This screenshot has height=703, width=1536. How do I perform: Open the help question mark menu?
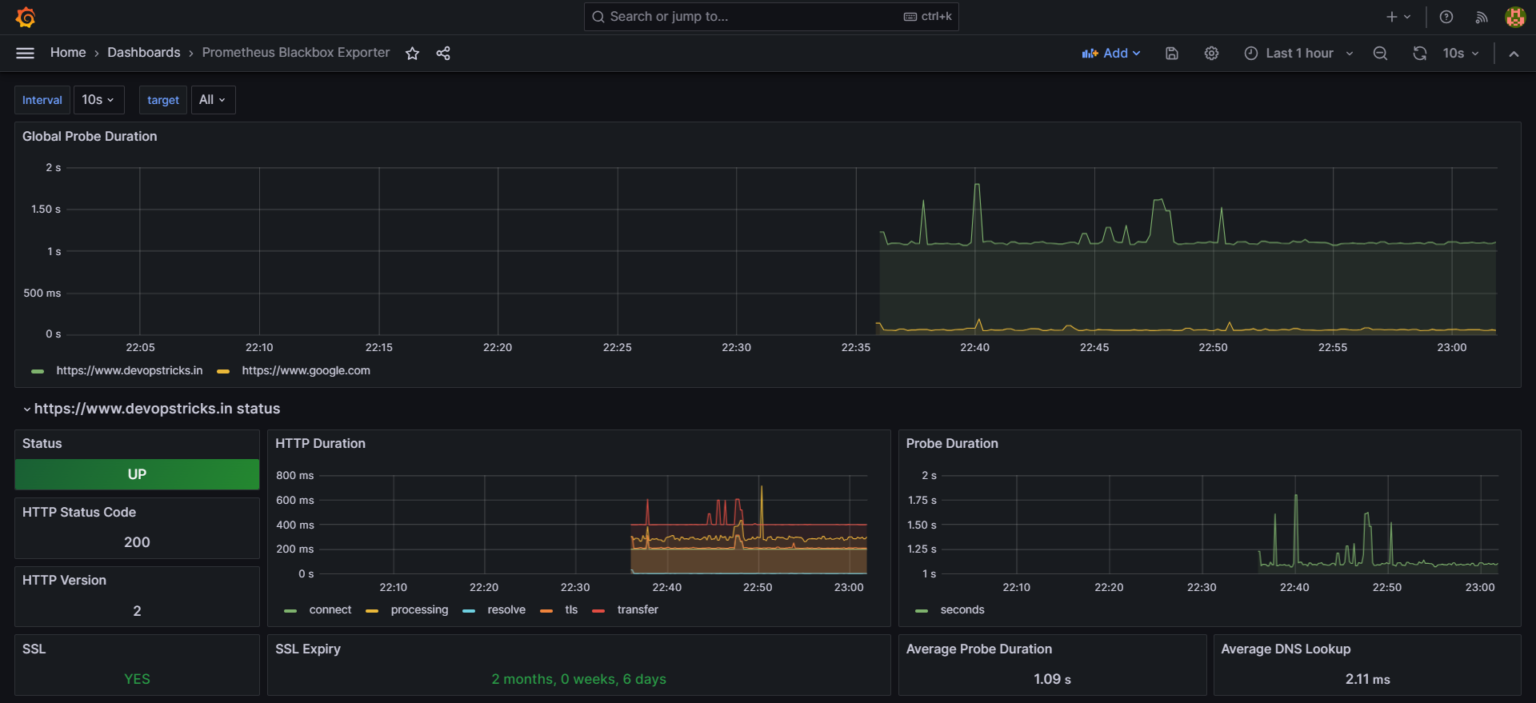click(1446, 16)
